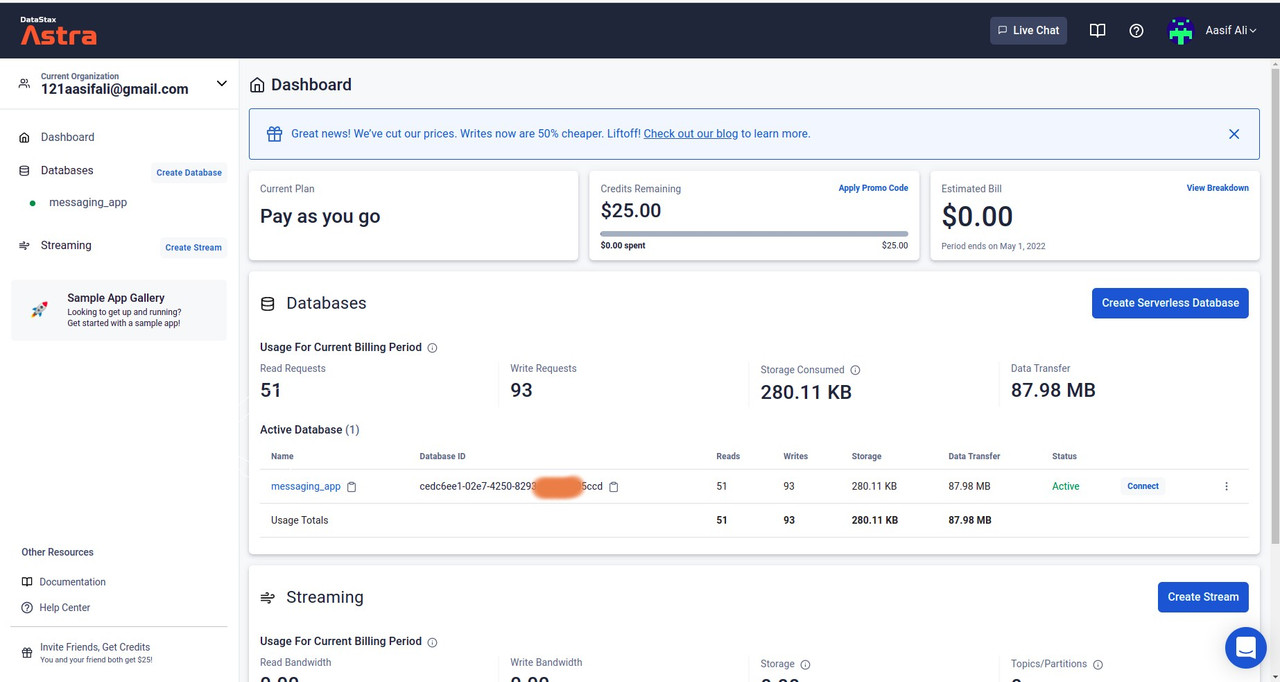Click the gift icon beside Invite Friends
The width and height of the screenshot is (1280, 682).
(x=27, y=653)
